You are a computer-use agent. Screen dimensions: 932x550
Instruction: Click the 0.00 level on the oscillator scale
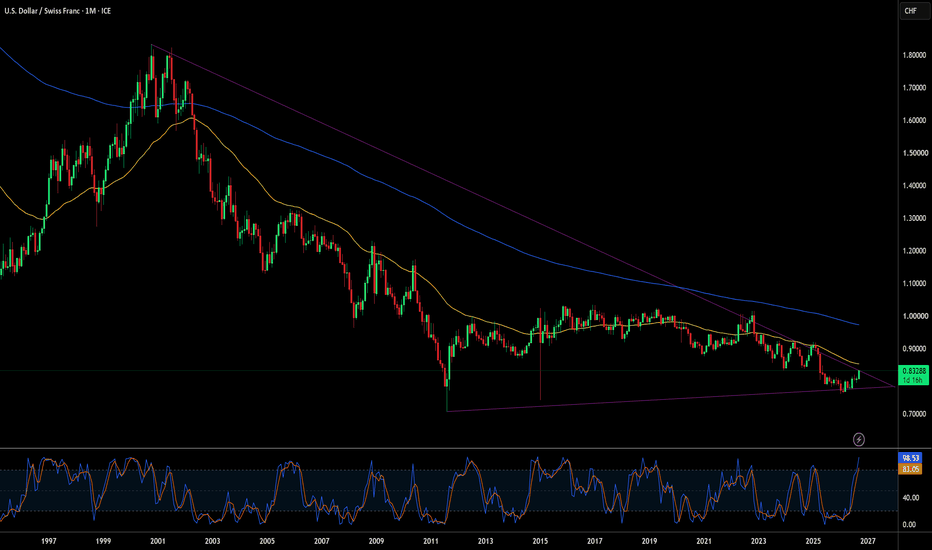pyautogui.click(x=909, y=524)
